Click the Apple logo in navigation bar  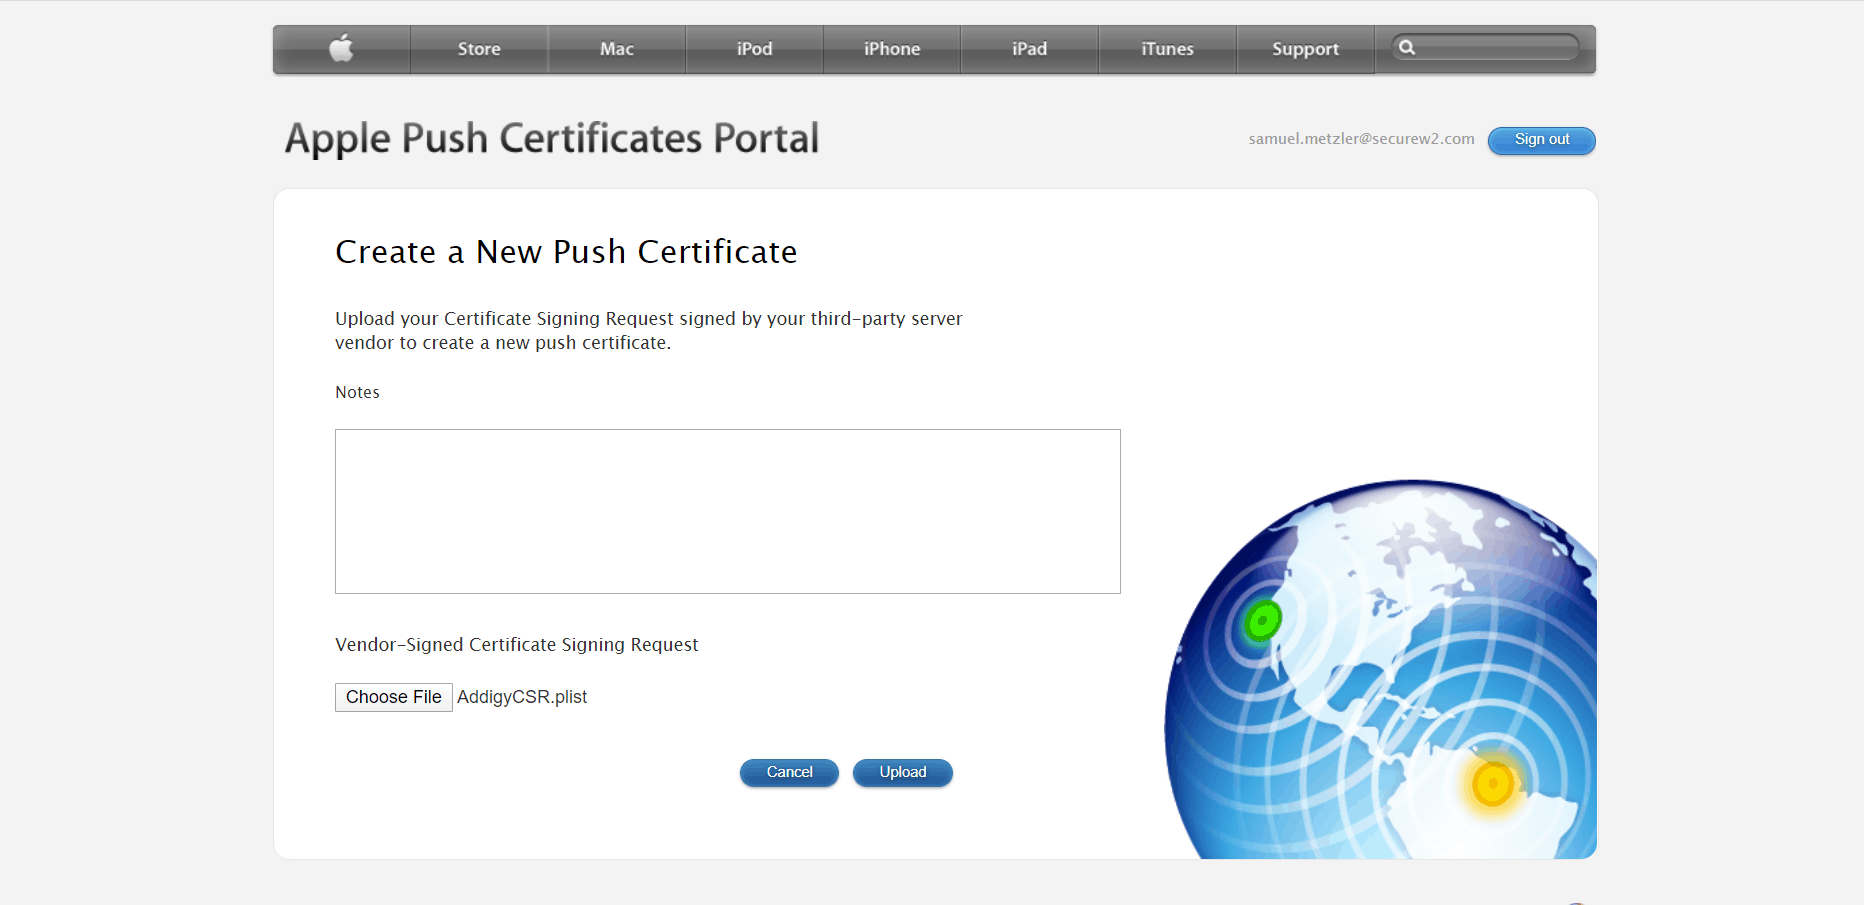[x=341, y=49]
